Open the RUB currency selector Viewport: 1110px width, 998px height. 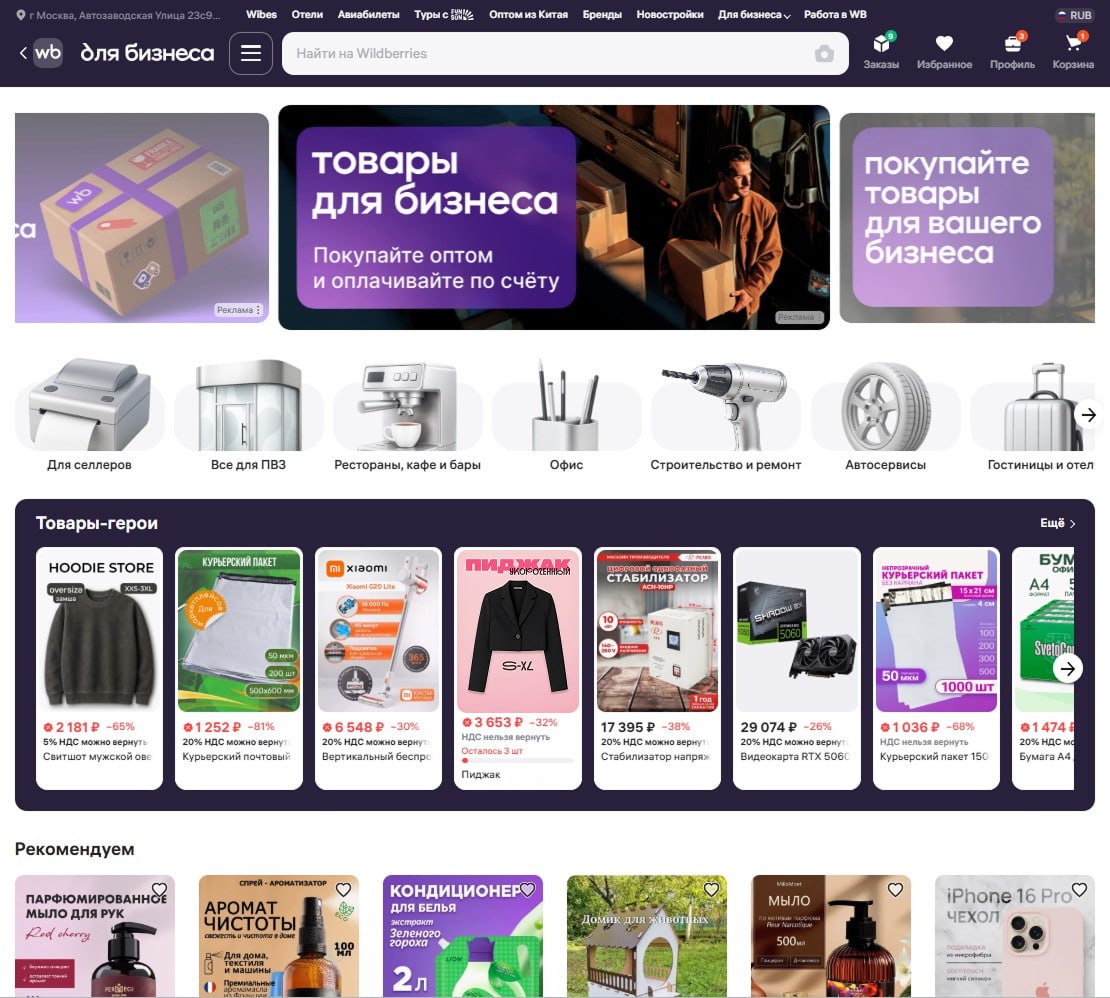pos(1074,15)
